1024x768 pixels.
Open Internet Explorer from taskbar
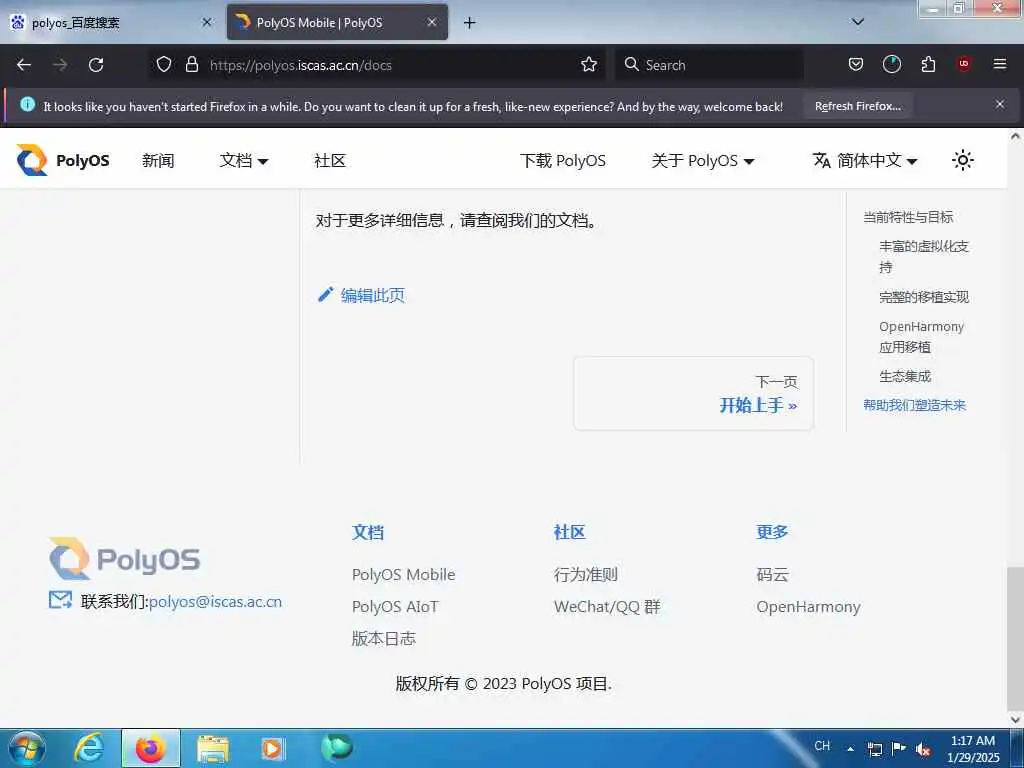pyautogui.click(x=89, y=748)
